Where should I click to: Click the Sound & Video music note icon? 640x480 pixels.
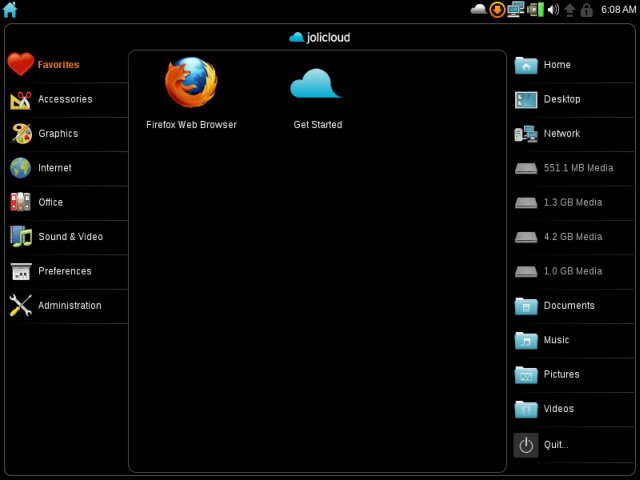pyautogui.click(x=21, y=236)
